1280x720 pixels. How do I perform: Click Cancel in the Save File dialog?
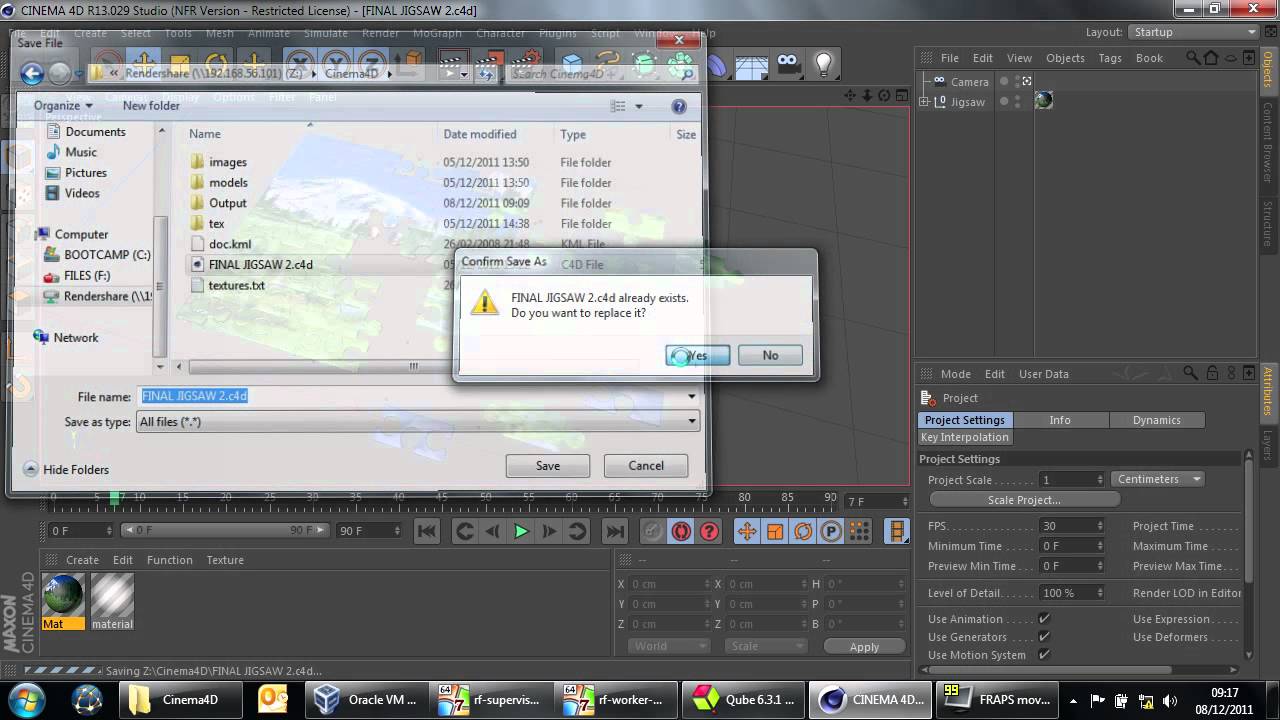646,466
